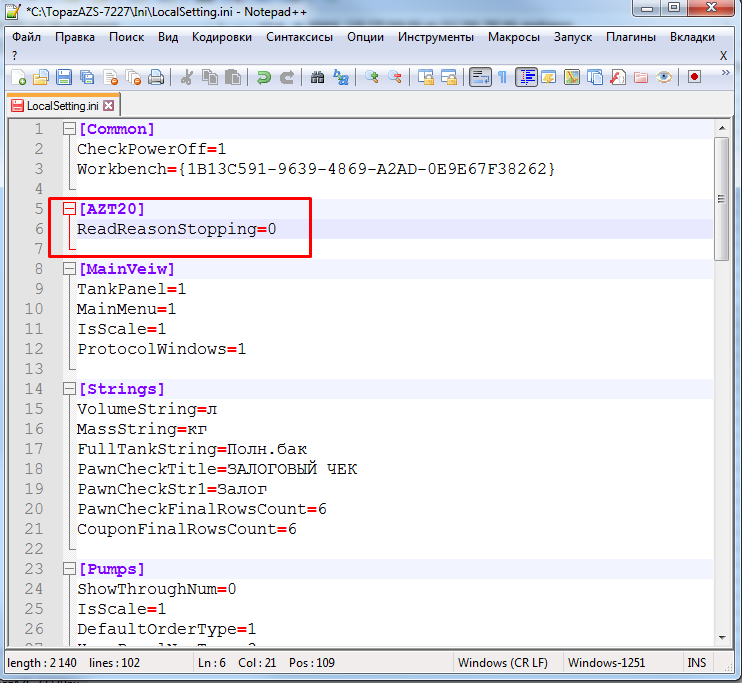Collapse the [Pumps] section fold marker
The width and height of the screenshot is (742, 683).
tap(70, 569)
